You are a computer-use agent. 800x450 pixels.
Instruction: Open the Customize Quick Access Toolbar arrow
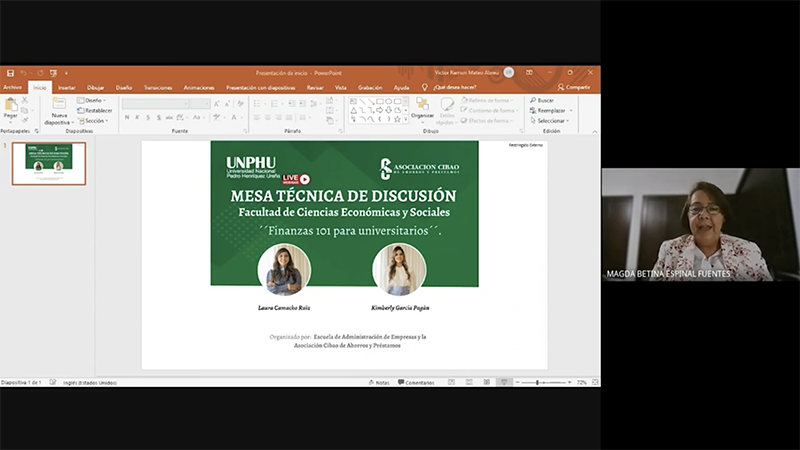coord(66,73)
